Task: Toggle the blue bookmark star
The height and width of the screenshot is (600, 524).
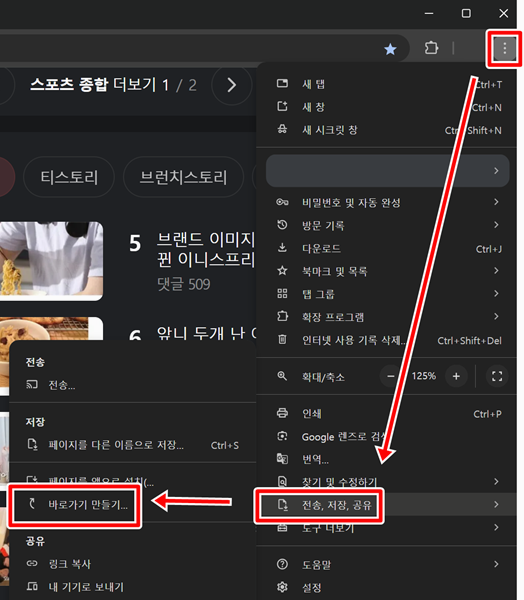Action: (x=390, y=49)
